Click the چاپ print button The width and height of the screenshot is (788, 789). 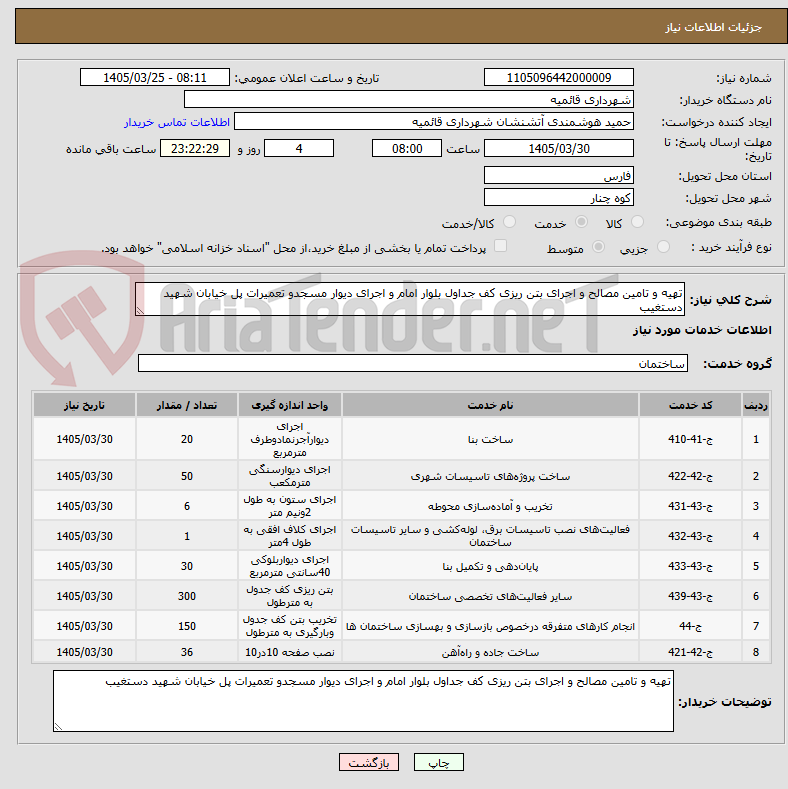tap(439, 762)
